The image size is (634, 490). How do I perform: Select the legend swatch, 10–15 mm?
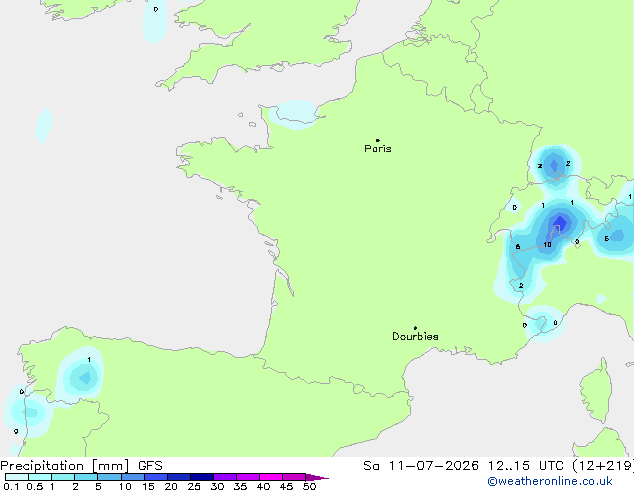[133, 477]
